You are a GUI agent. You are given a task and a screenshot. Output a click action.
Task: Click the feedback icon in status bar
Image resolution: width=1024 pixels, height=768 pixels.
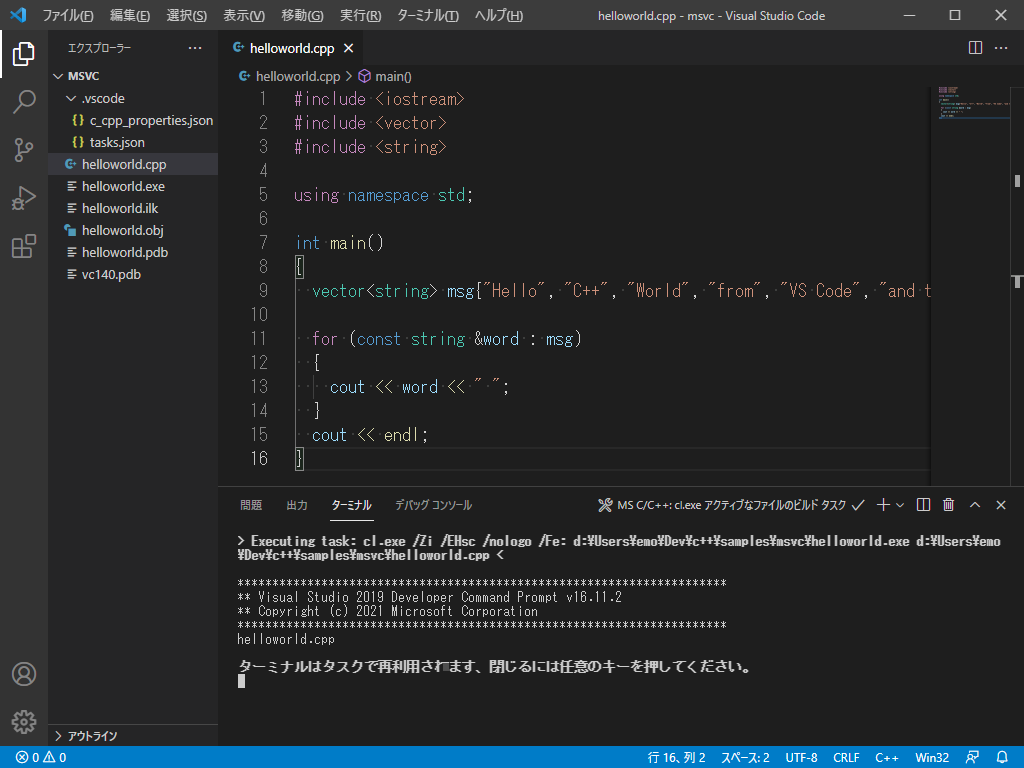coord(972,758)
